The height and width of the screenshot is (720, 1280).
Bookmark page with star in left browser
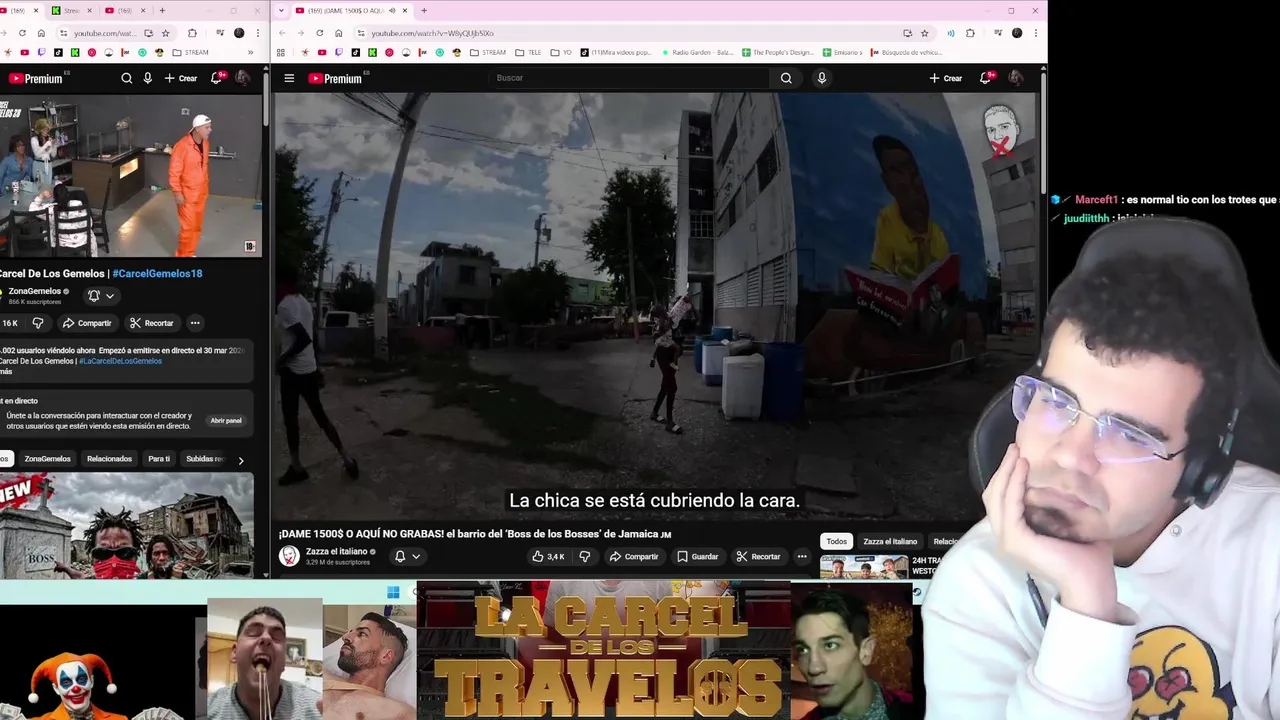click(x=166, y=33)
